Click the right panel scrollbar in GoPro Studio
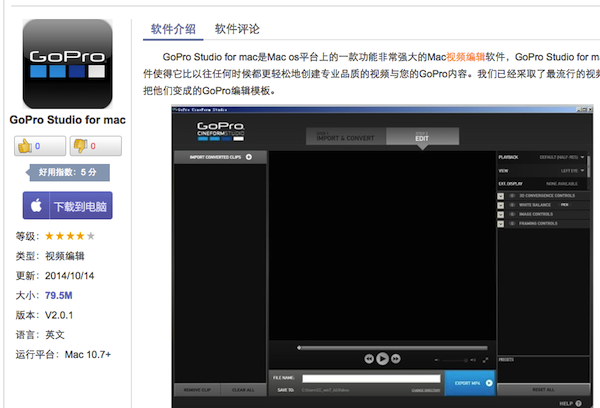 (588, 165)
